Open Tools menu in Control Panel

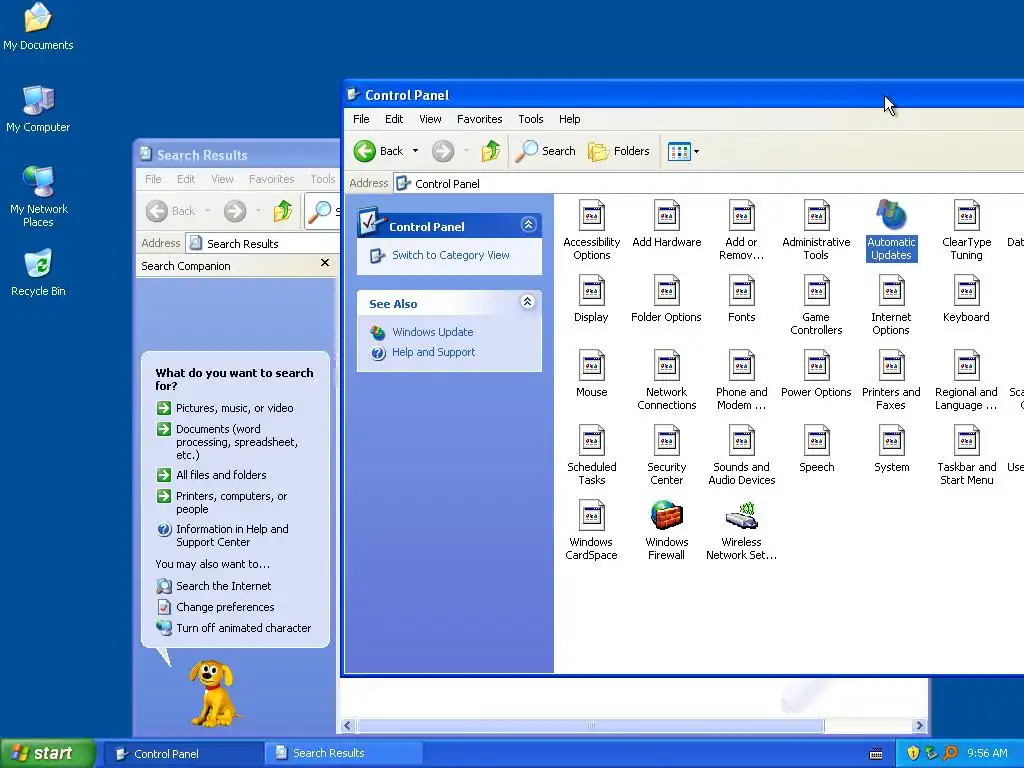pos(531,119)
